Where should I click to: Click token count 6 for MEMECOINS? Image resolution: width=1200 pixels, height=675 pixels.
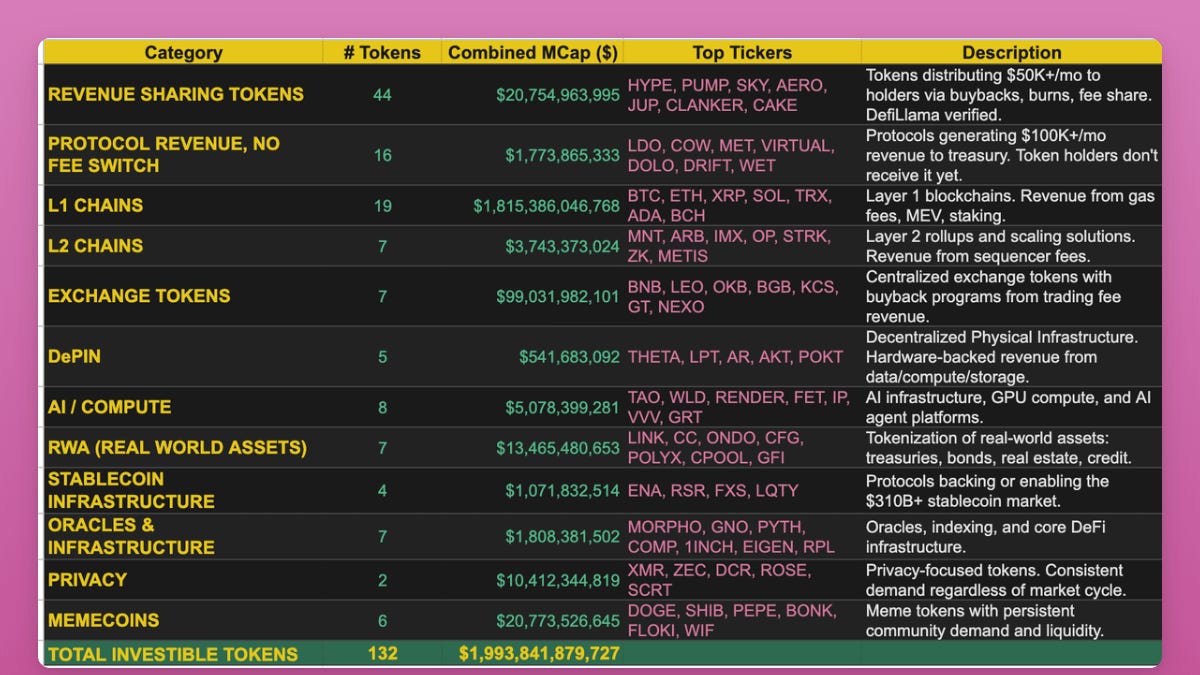click(382, 620)
